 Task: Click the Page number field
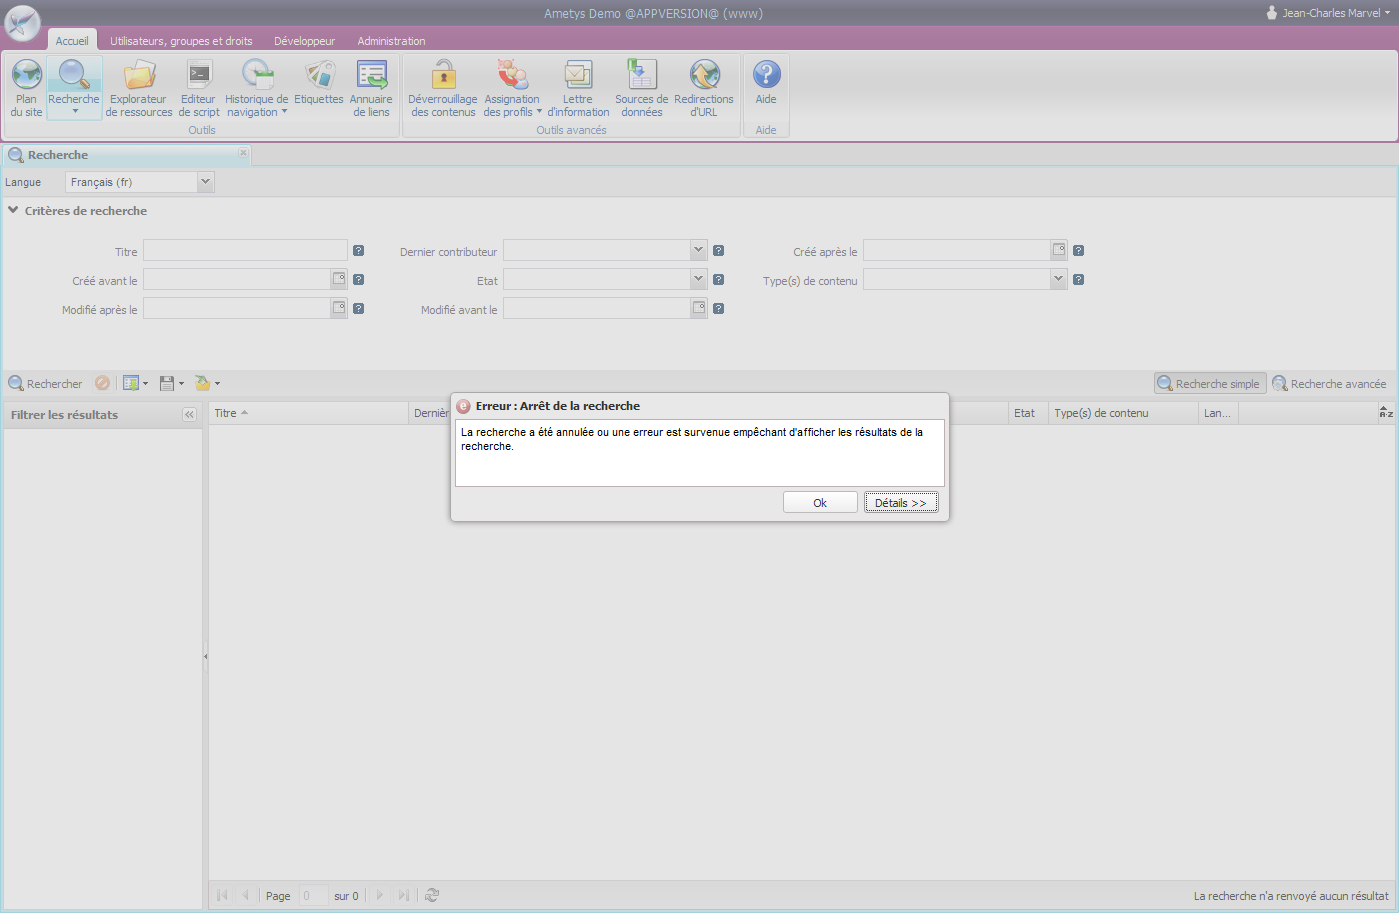pyautogui.click(x=313, y=895)
